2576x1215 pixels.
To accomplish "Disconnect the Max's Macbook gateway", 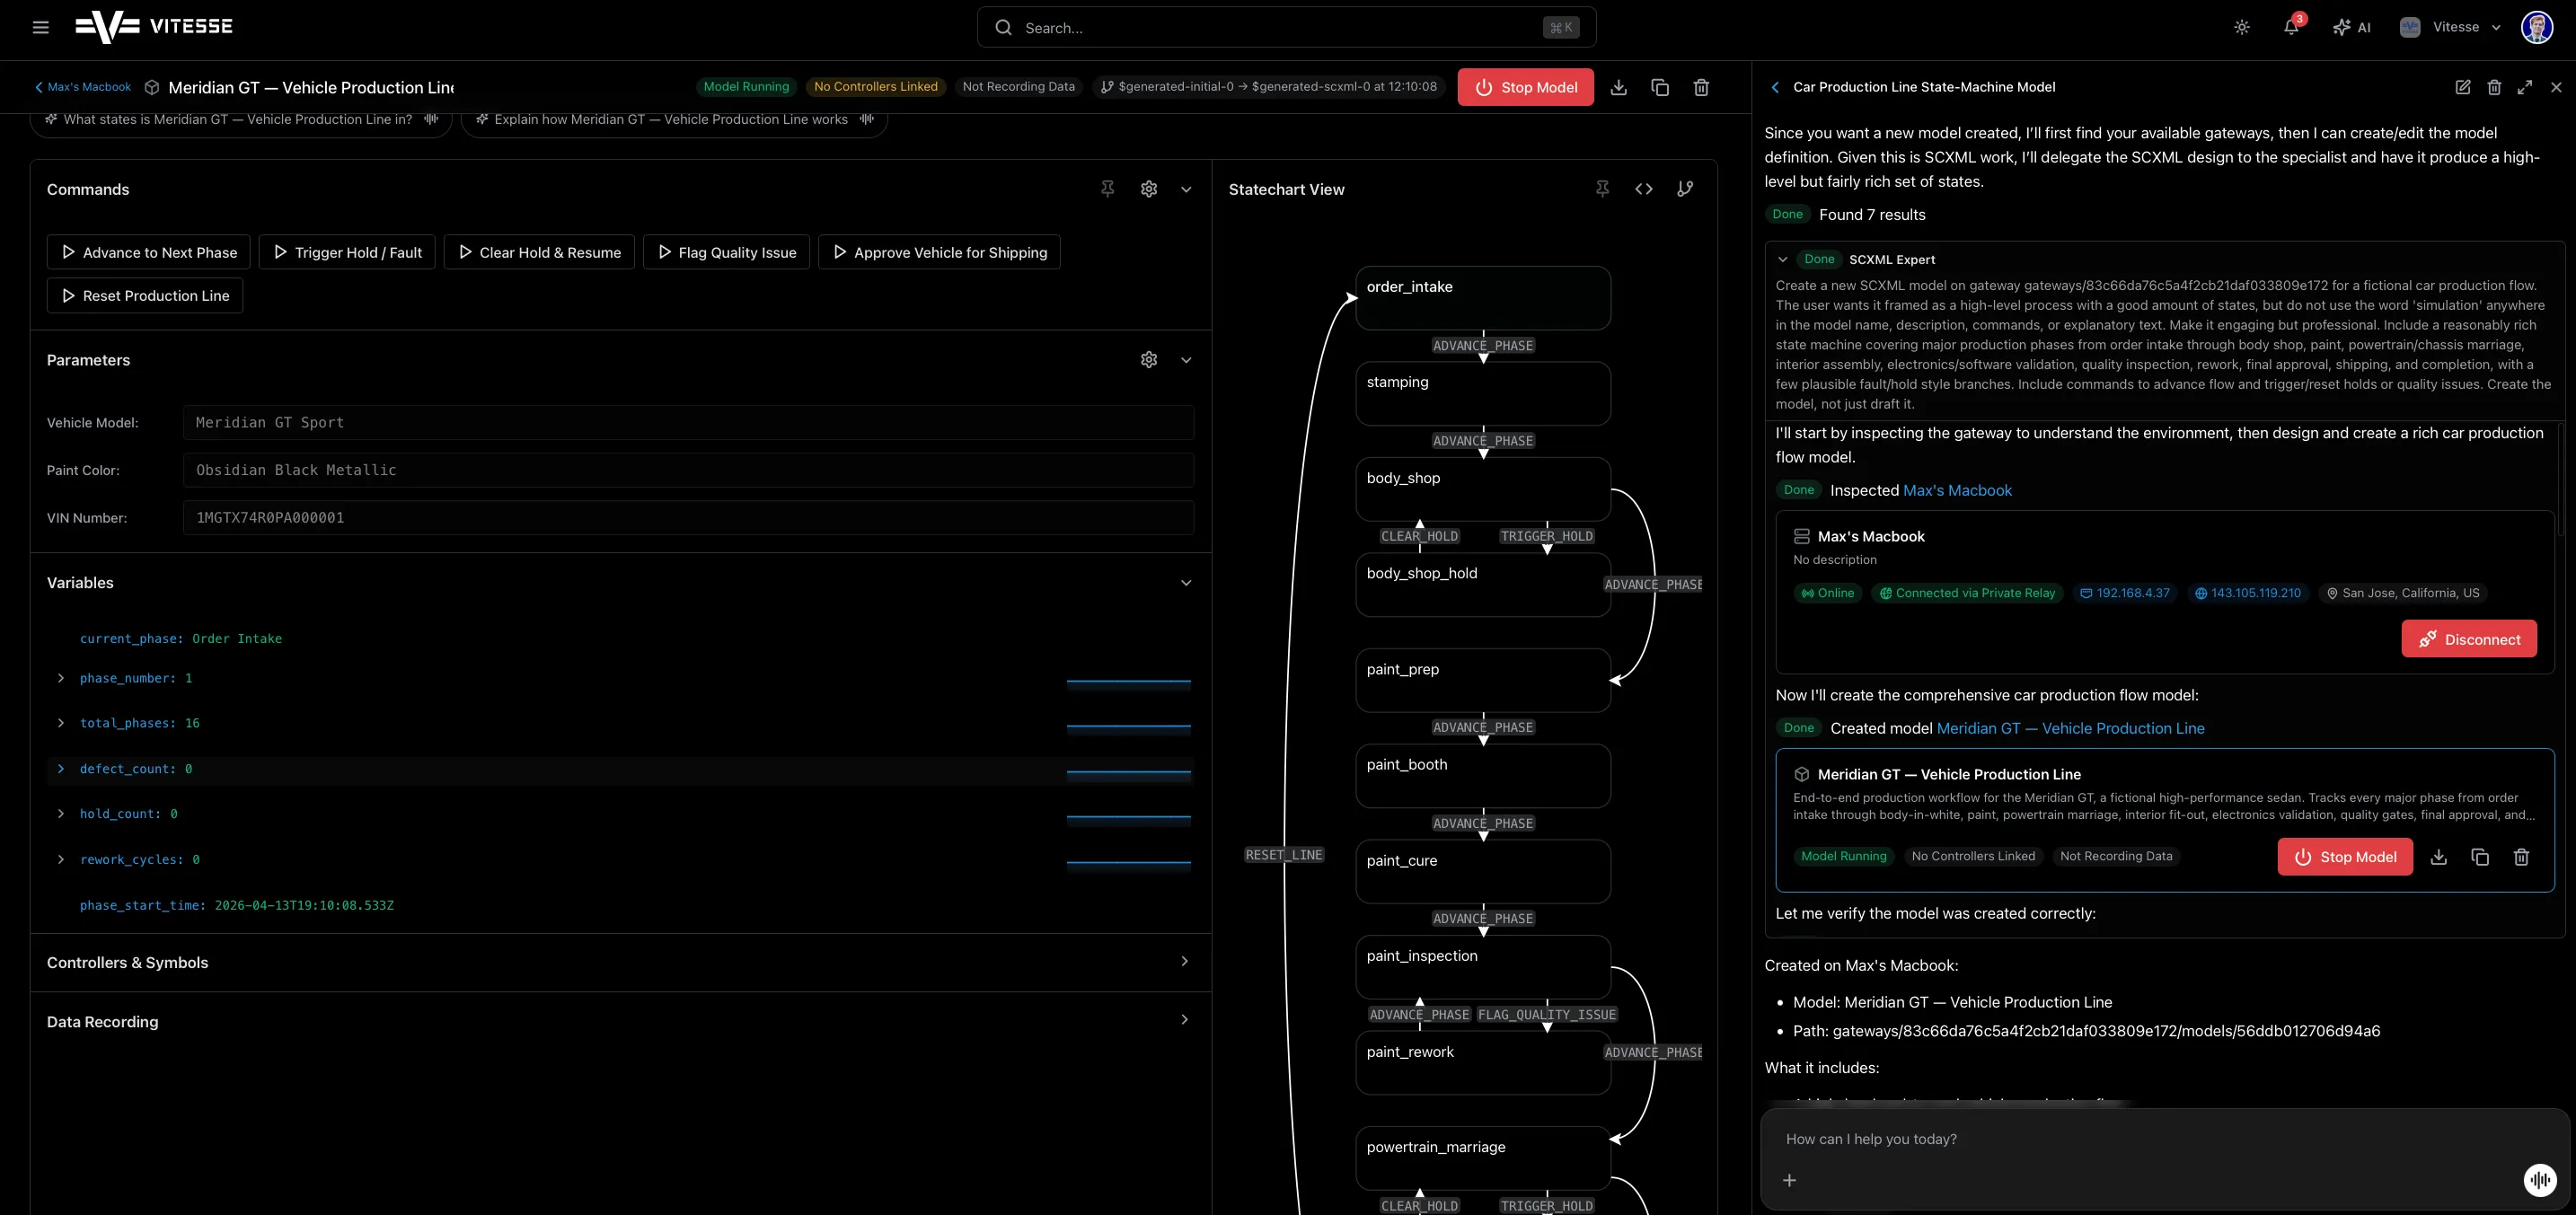I will pyautogui.click(x=2469, y=639).
